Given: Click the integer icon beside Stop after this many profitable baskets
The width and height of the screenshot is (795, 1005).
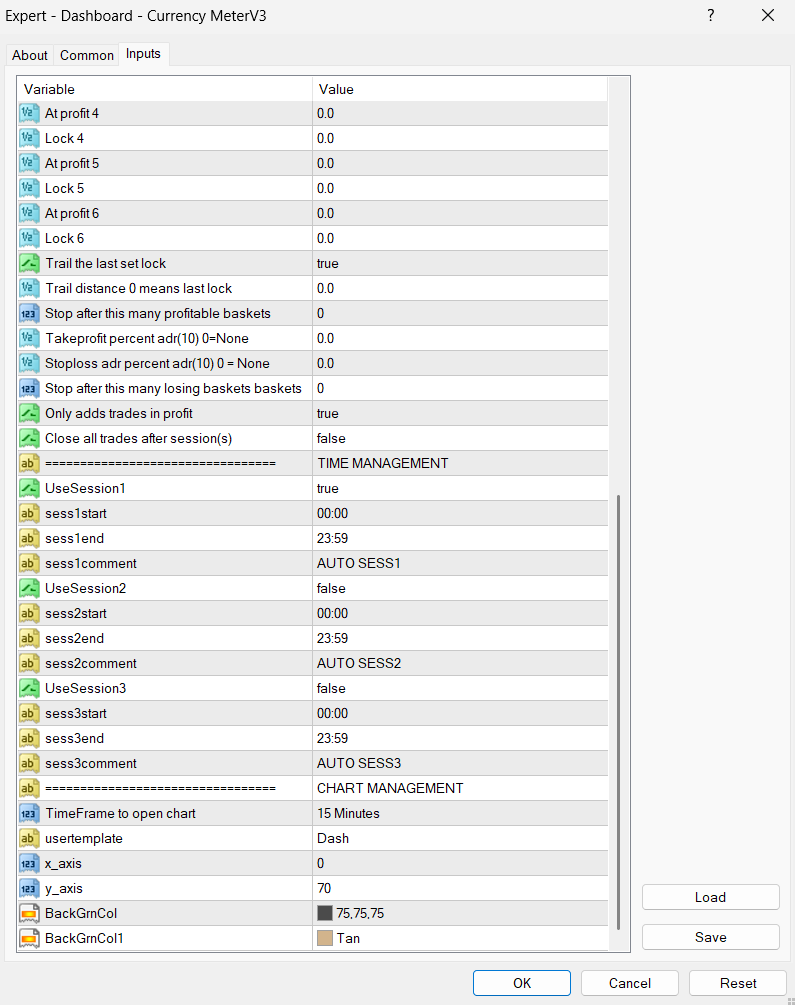Looking at the screenshot, I should pos(29,313).
